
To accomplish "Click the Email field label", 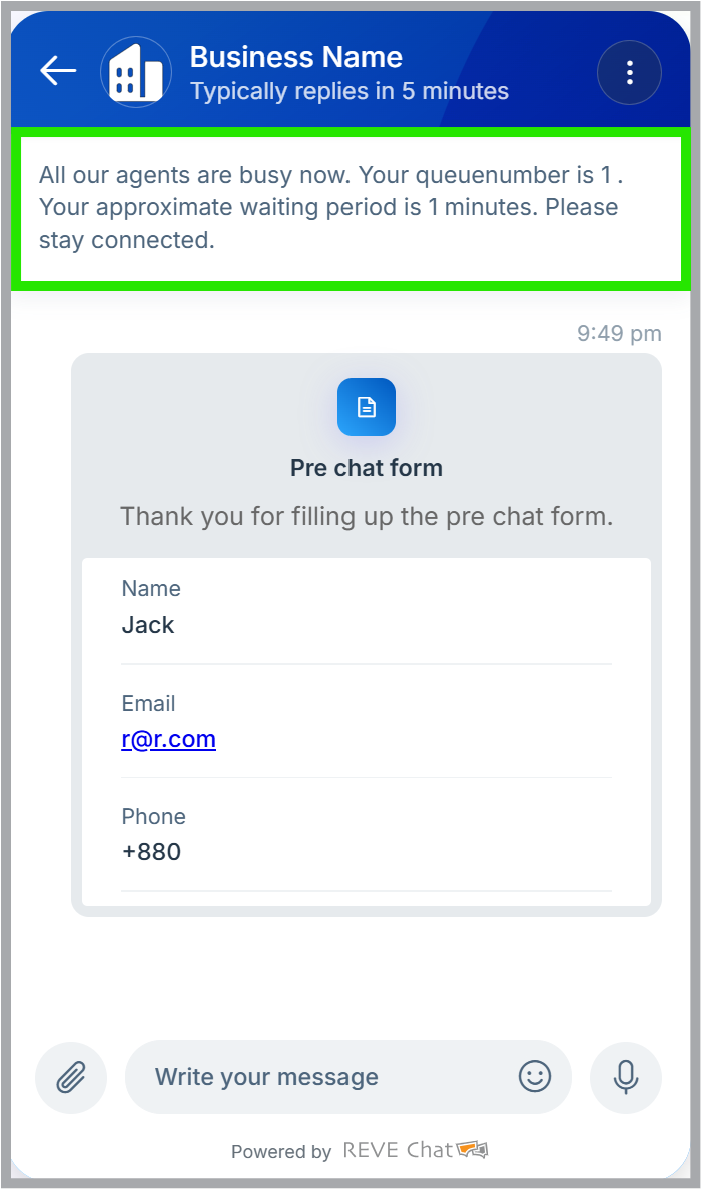I will coord(148,704).
